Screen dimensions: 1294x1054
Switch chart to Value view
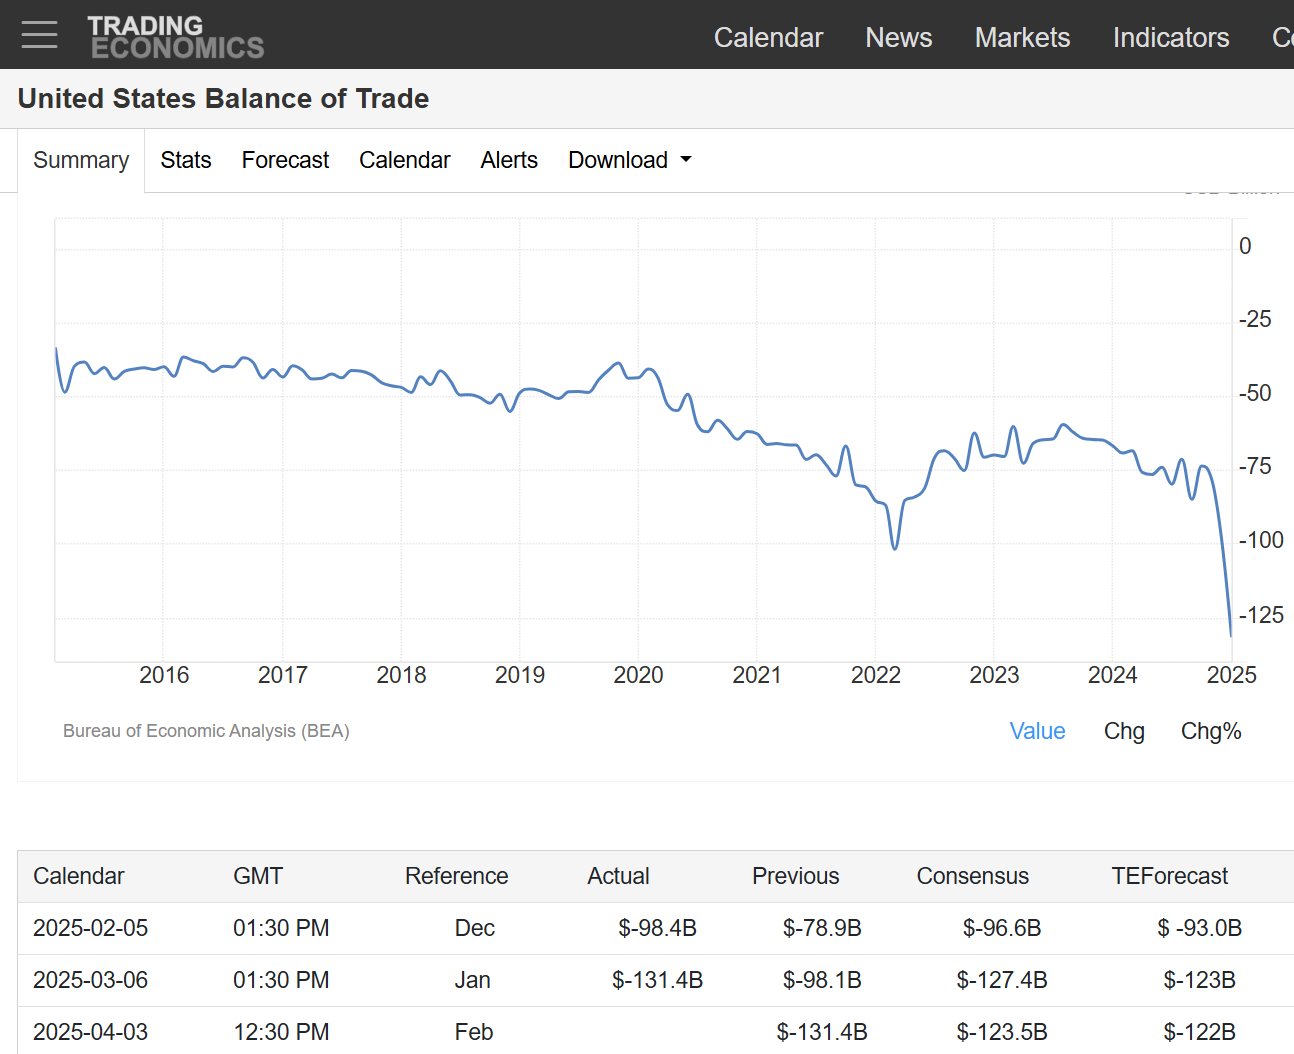(1037, 731)
